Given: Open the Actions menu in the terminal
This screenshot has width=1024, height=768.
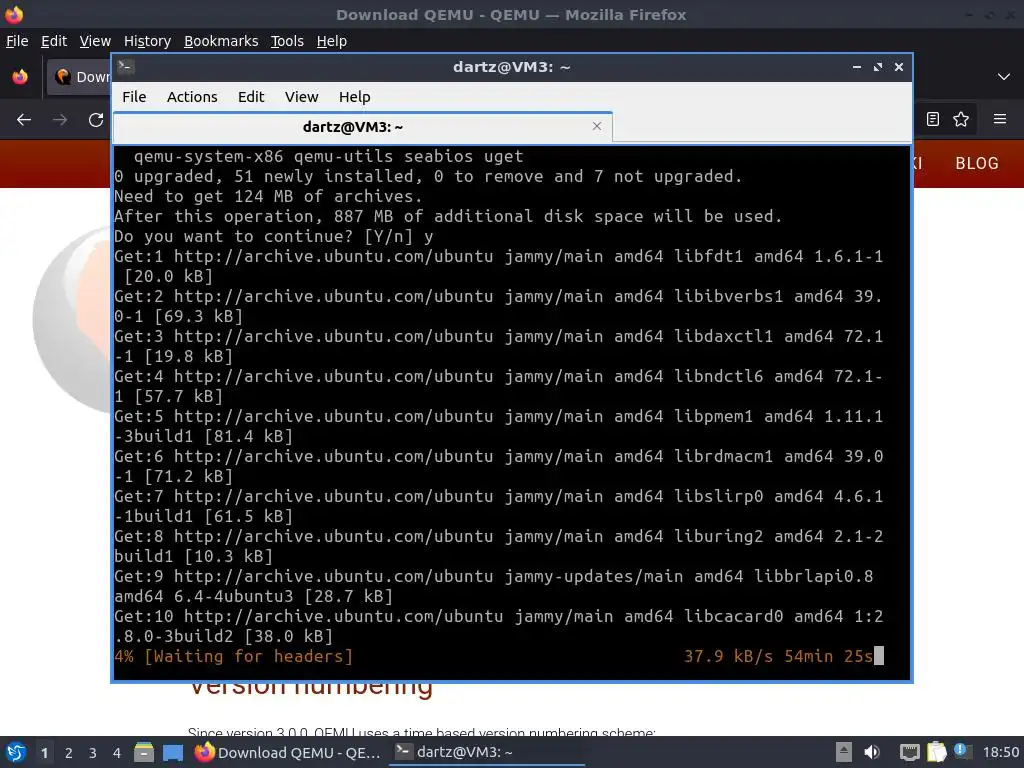Looking at the screenshot, I should point(192,97).
